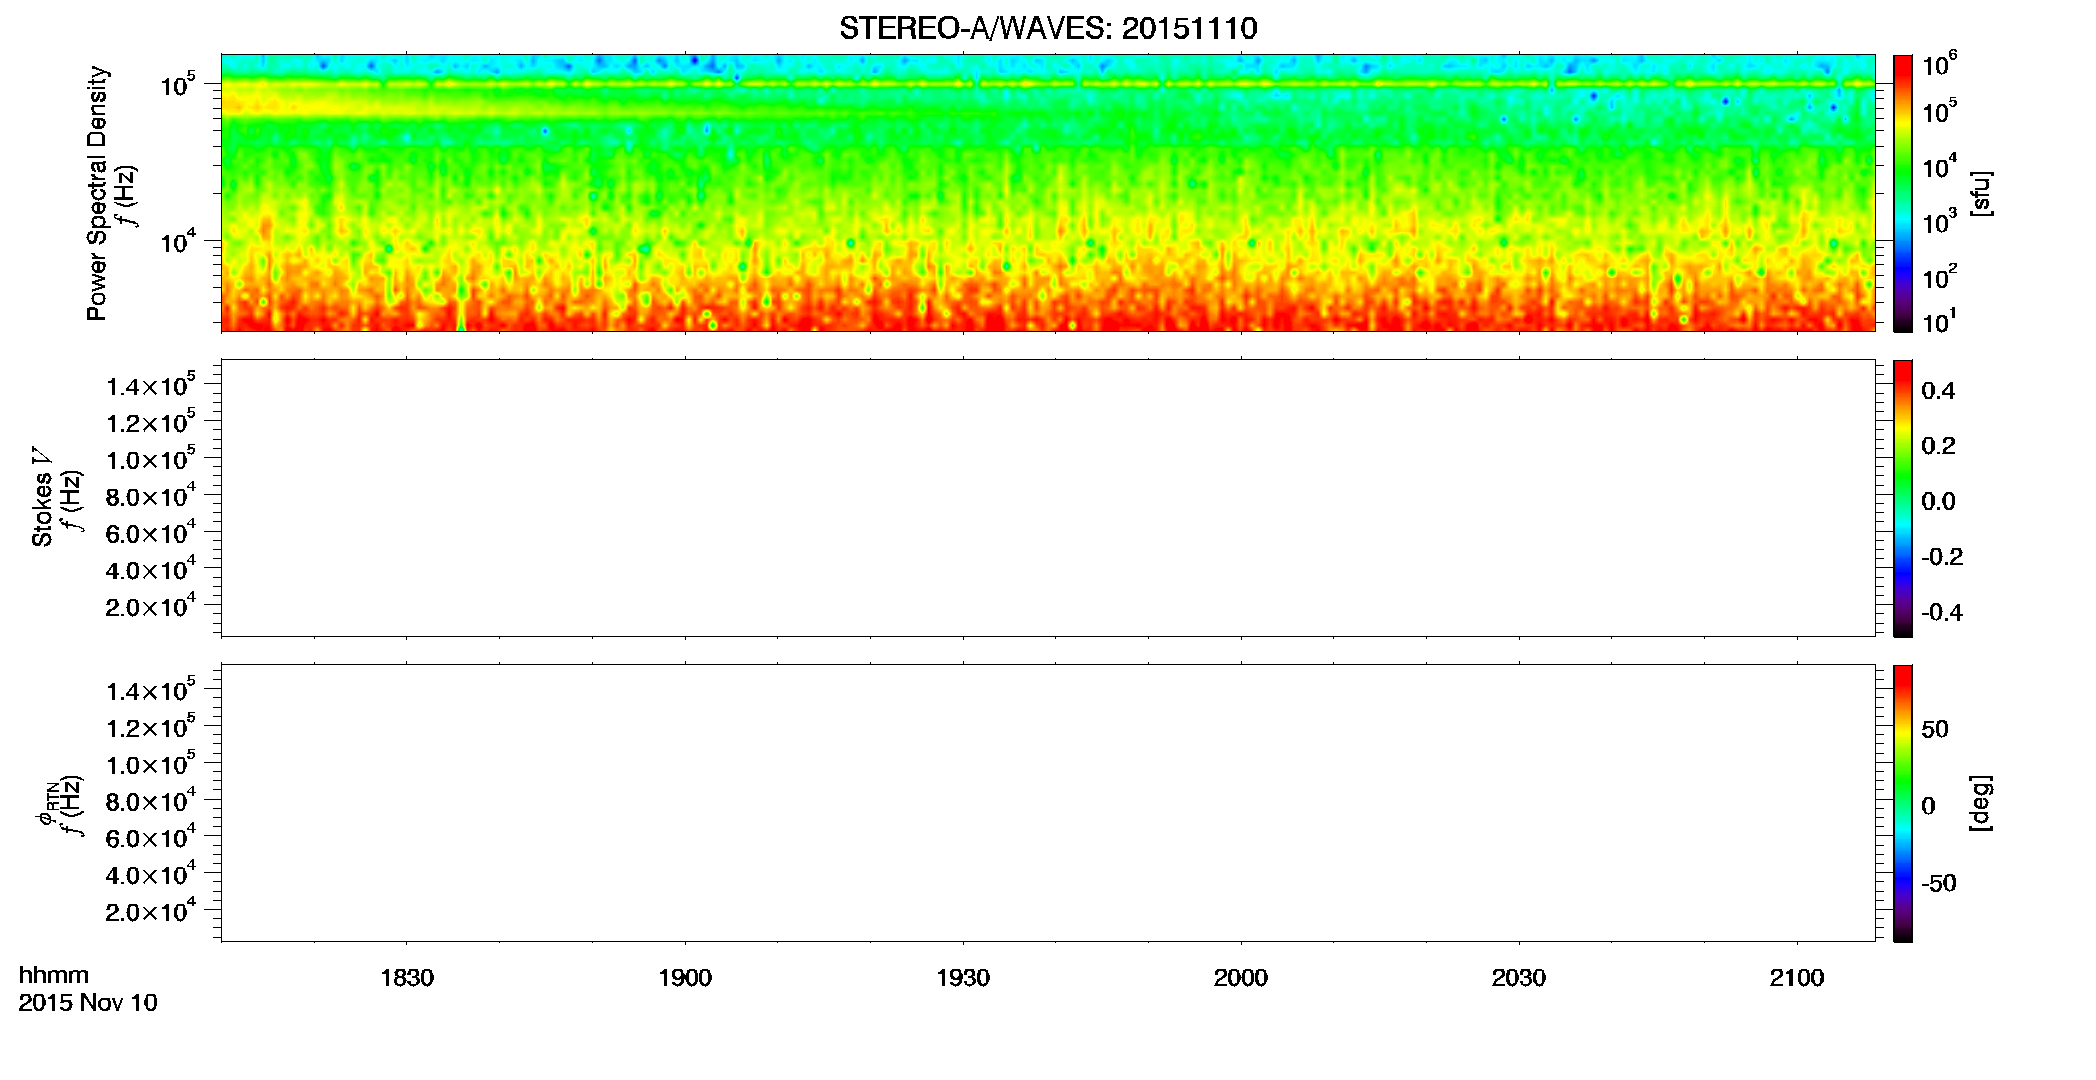The image size is (2096, 1080).
Task: Click the power spectral density color bar
Action: (x=1903, y=193)
